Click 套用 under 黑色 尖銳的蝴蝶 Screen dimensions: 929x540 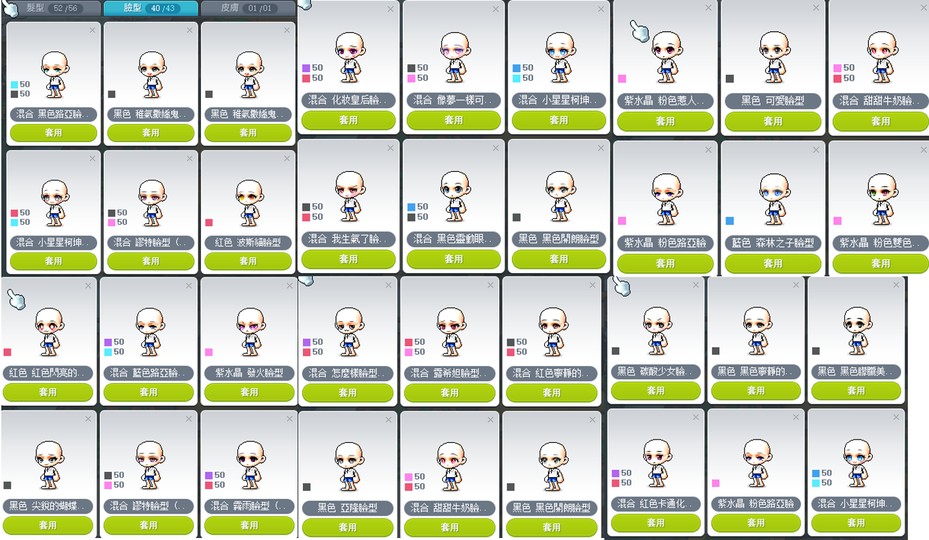tap(48, 525)
